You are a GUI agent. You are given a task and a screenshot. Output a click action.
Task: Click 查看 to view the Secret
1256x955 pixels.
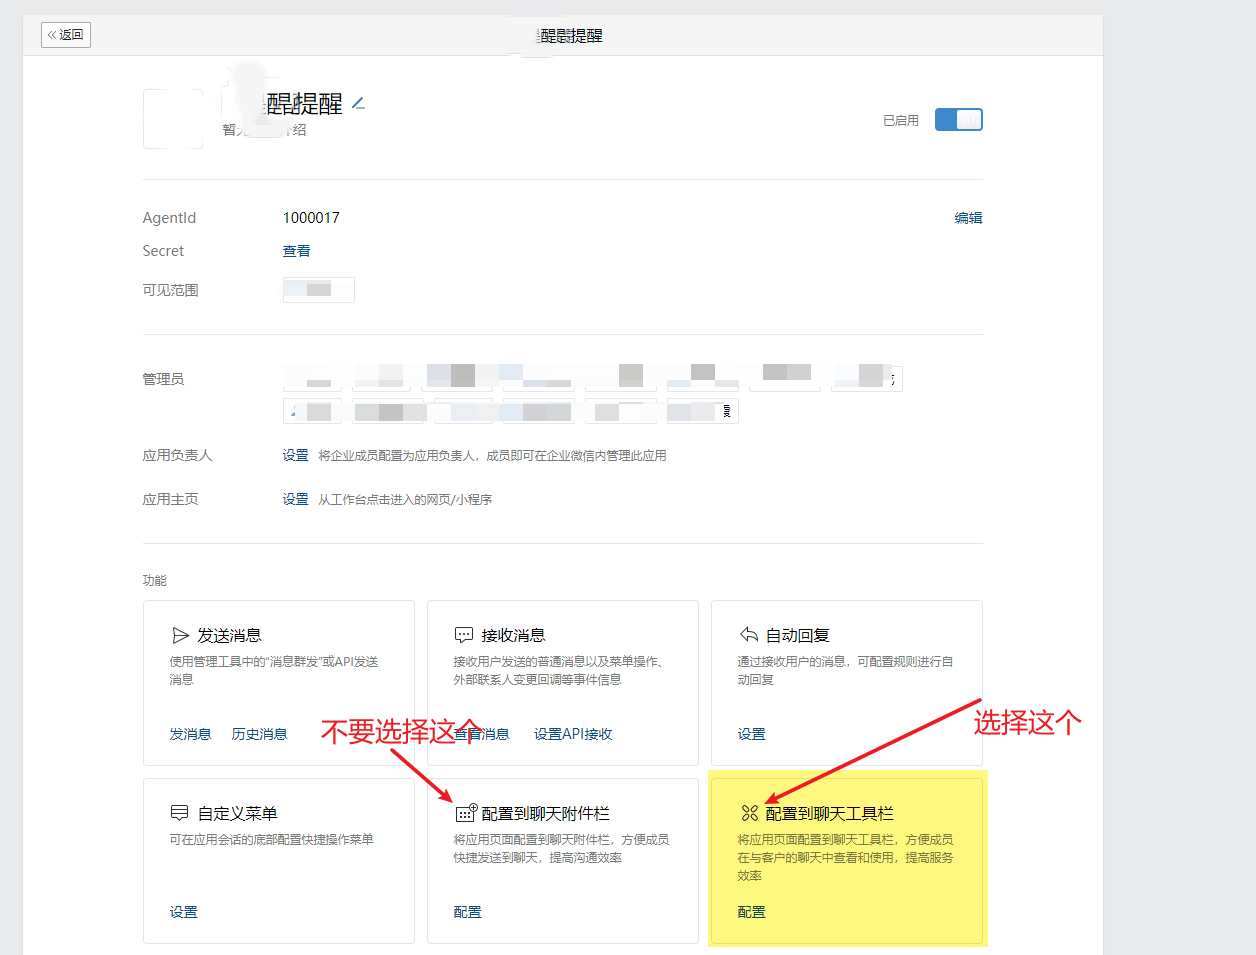(x=296, y=251)
